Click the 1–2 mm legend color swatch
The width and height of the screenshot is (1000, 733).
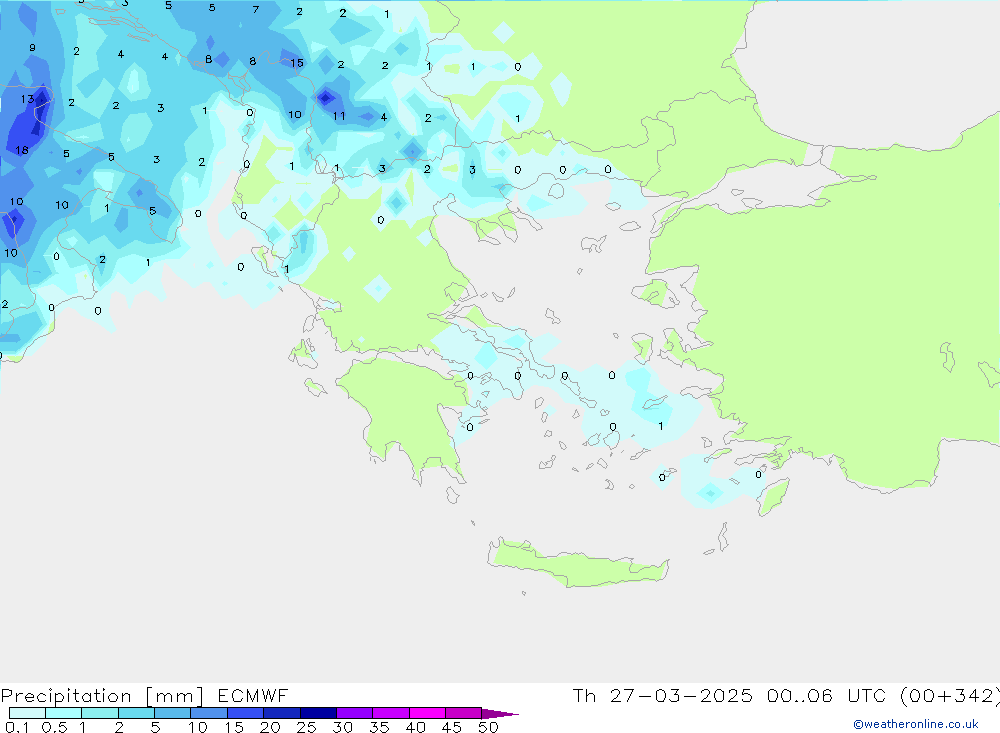click(99, 713)
